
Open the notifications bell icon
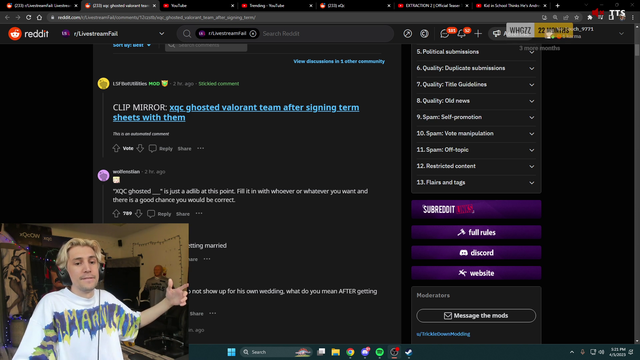[x=461, y=34]
